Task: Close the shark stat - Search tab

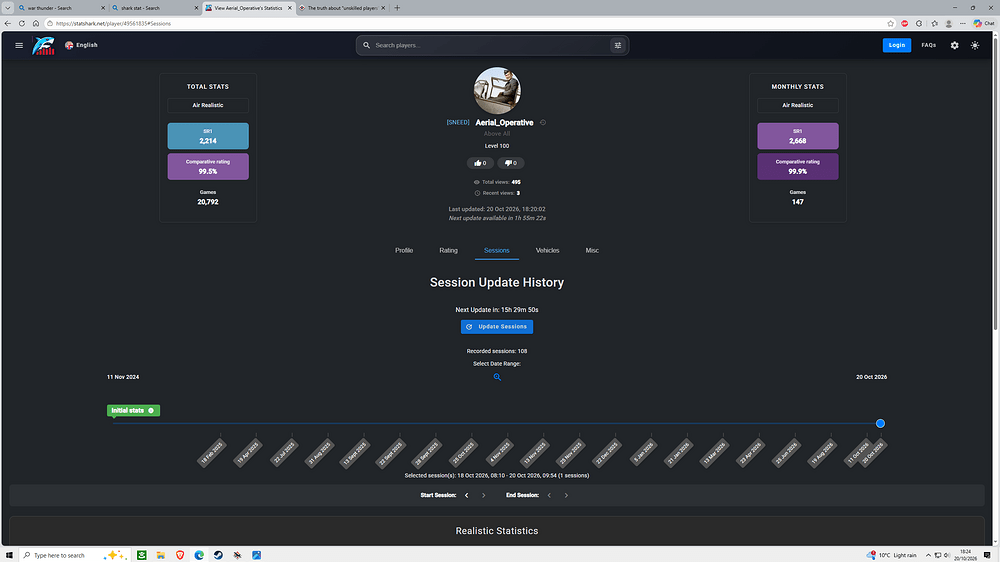Action: point(196,8)
